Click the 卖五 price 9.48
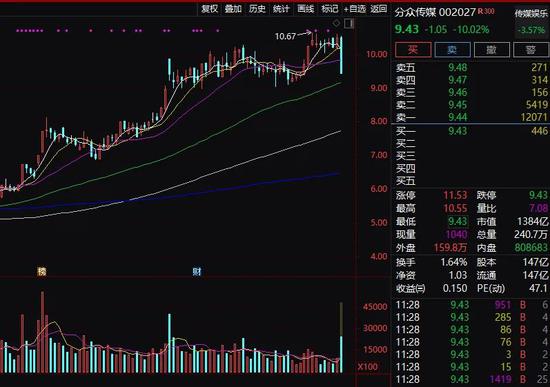Screen dimensions: 550x387 coord(457,67)
